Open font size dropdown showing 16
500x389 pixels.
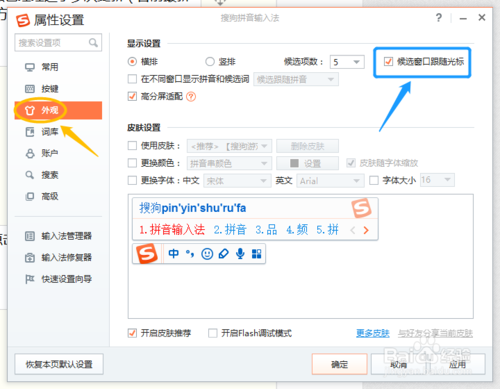pos(437,180)
